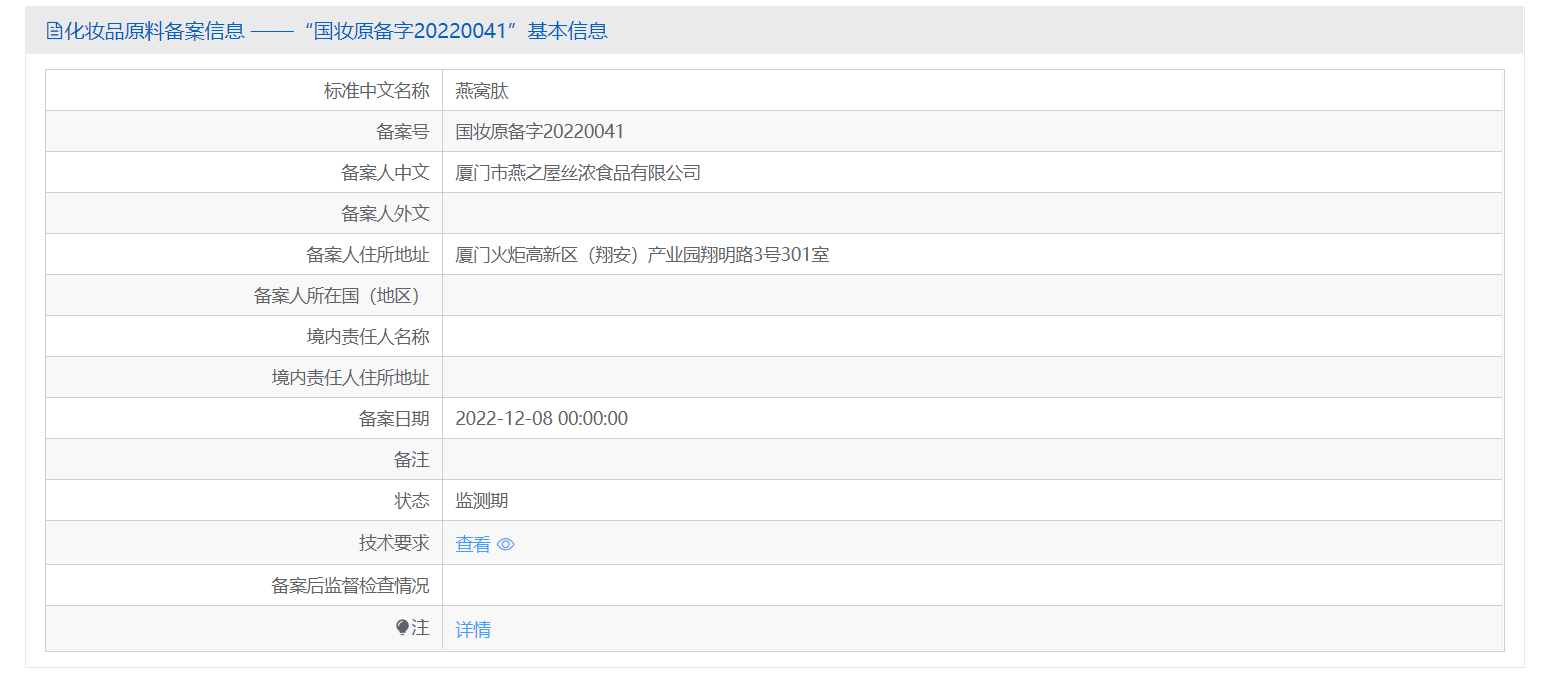Click the document icon beside the page heading

54,31
